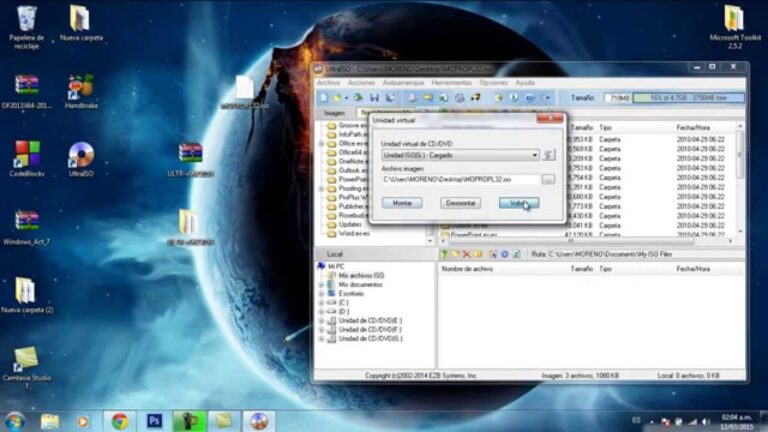Expand the Escritorio tree node
This screenshot has height=432, width=768.
coord(321,294)
